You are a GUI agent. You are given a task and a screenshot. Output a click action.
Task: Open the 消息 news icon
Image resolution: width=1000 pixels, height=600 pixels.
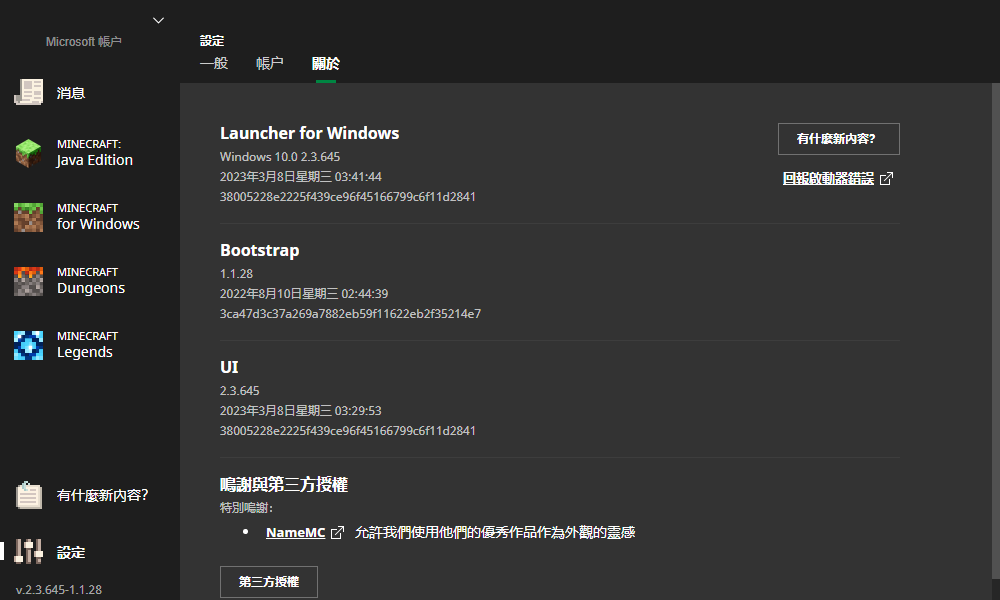29,92
